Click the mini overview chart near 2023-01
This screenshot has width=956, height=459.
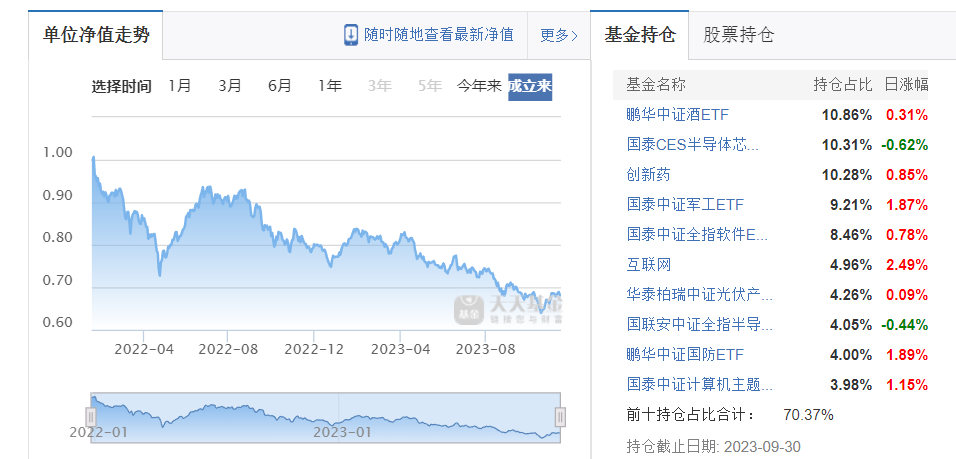[340, 415]
